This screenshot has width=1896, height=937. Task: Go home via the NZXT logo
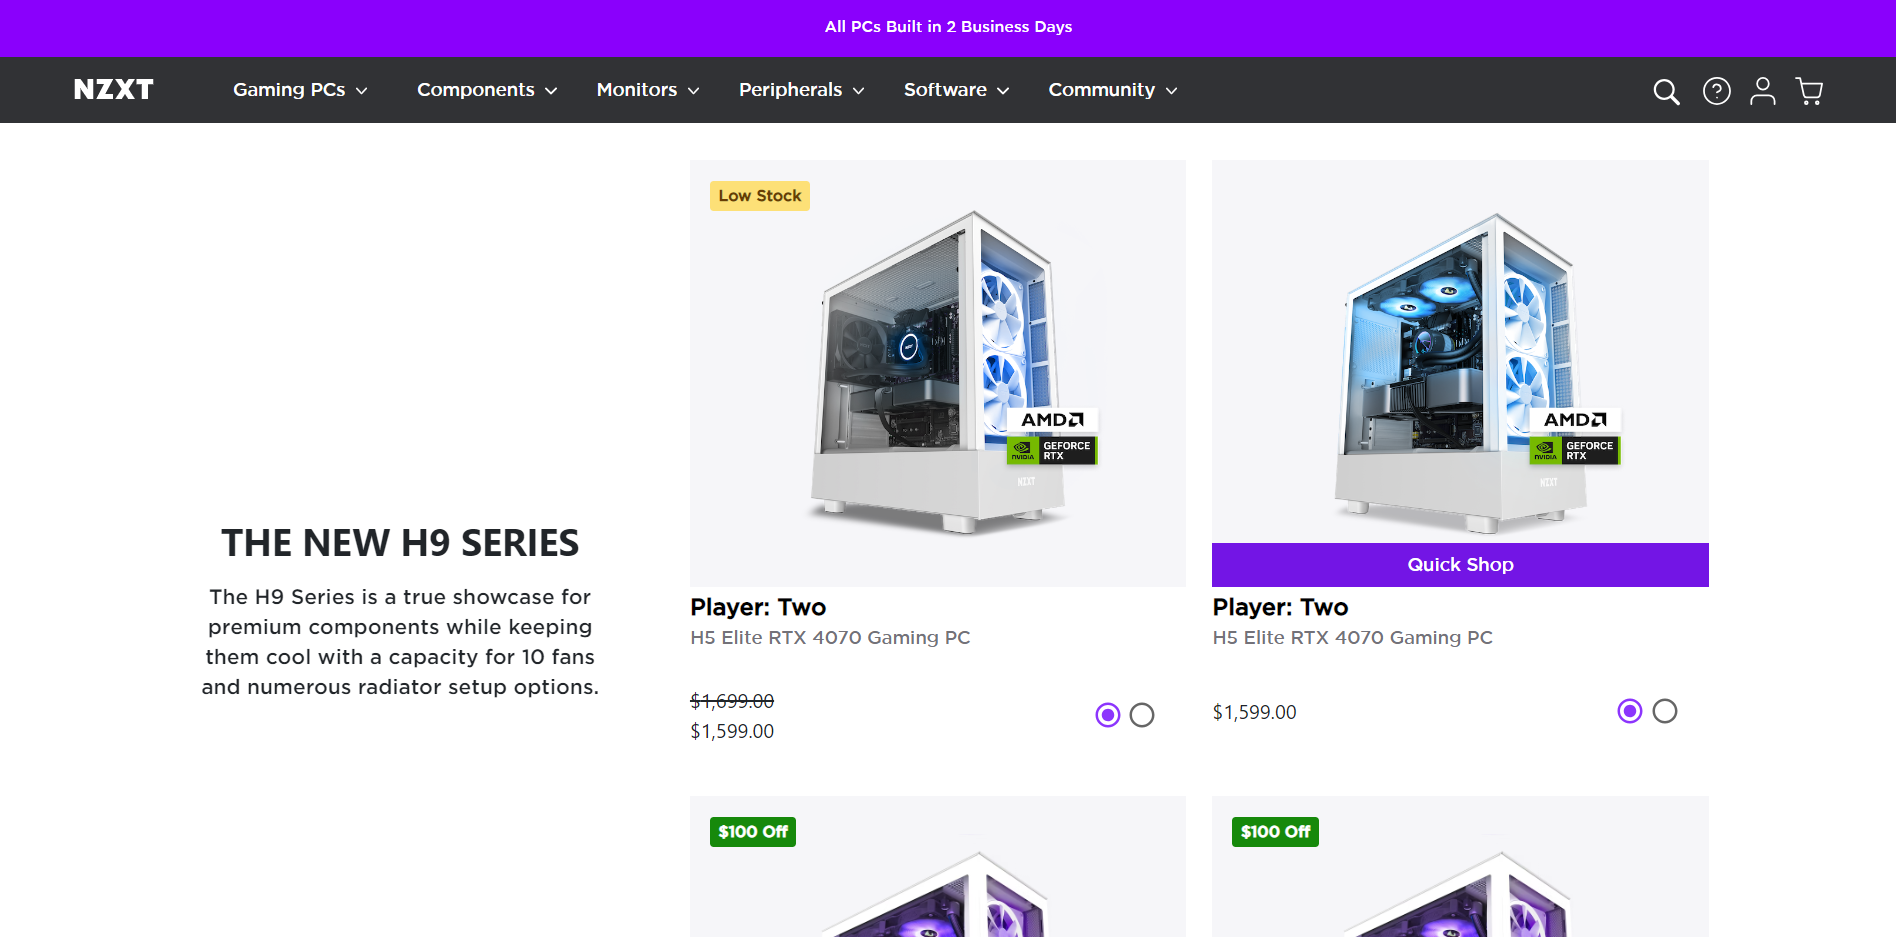point(113,90)
